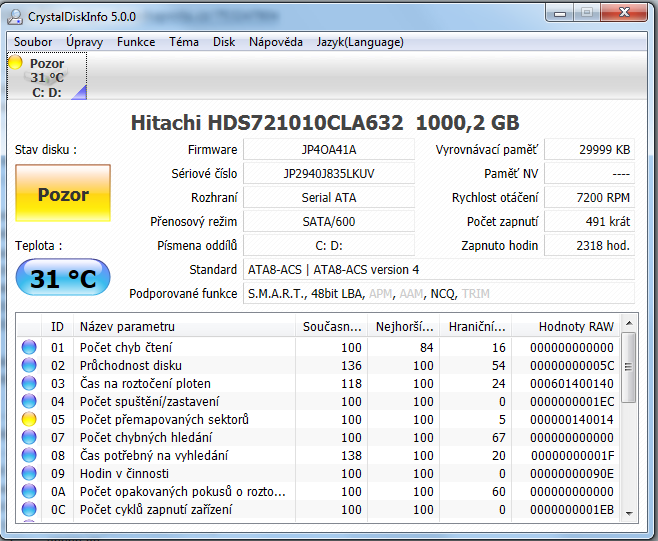The height and width of the screenshot is (541, 658).
Task: Select the Počet spuštění/zastavení row
Action: pos(318,401)
